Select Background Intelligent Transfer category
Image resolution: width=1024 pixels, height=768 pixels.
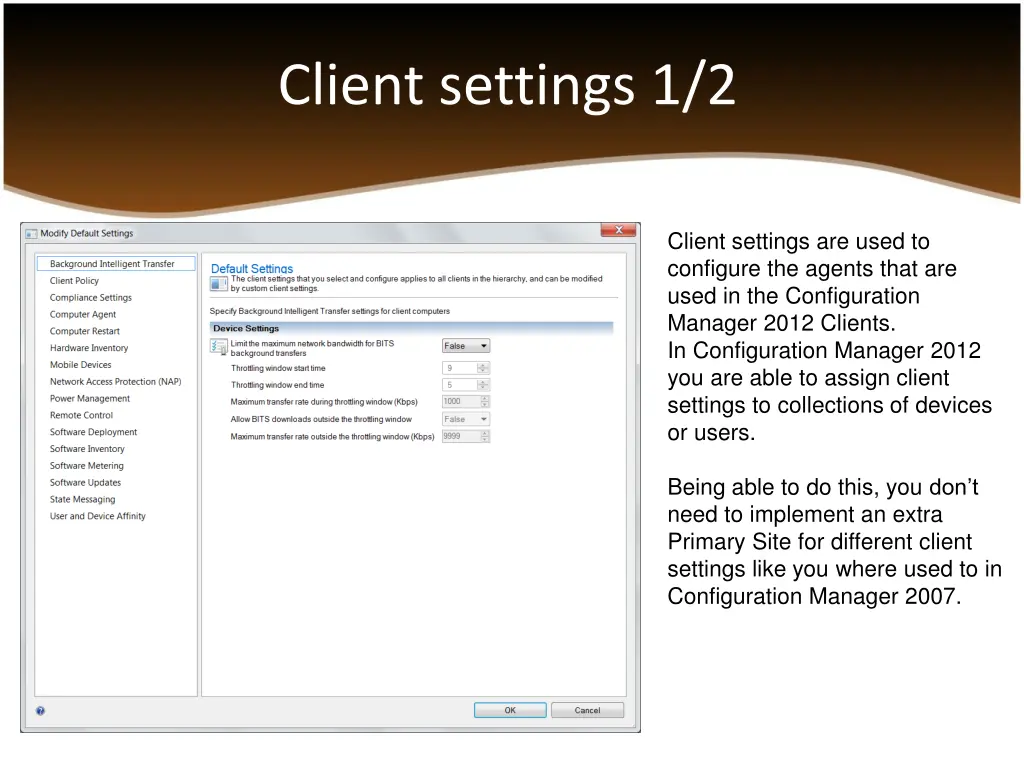[116, 264]
